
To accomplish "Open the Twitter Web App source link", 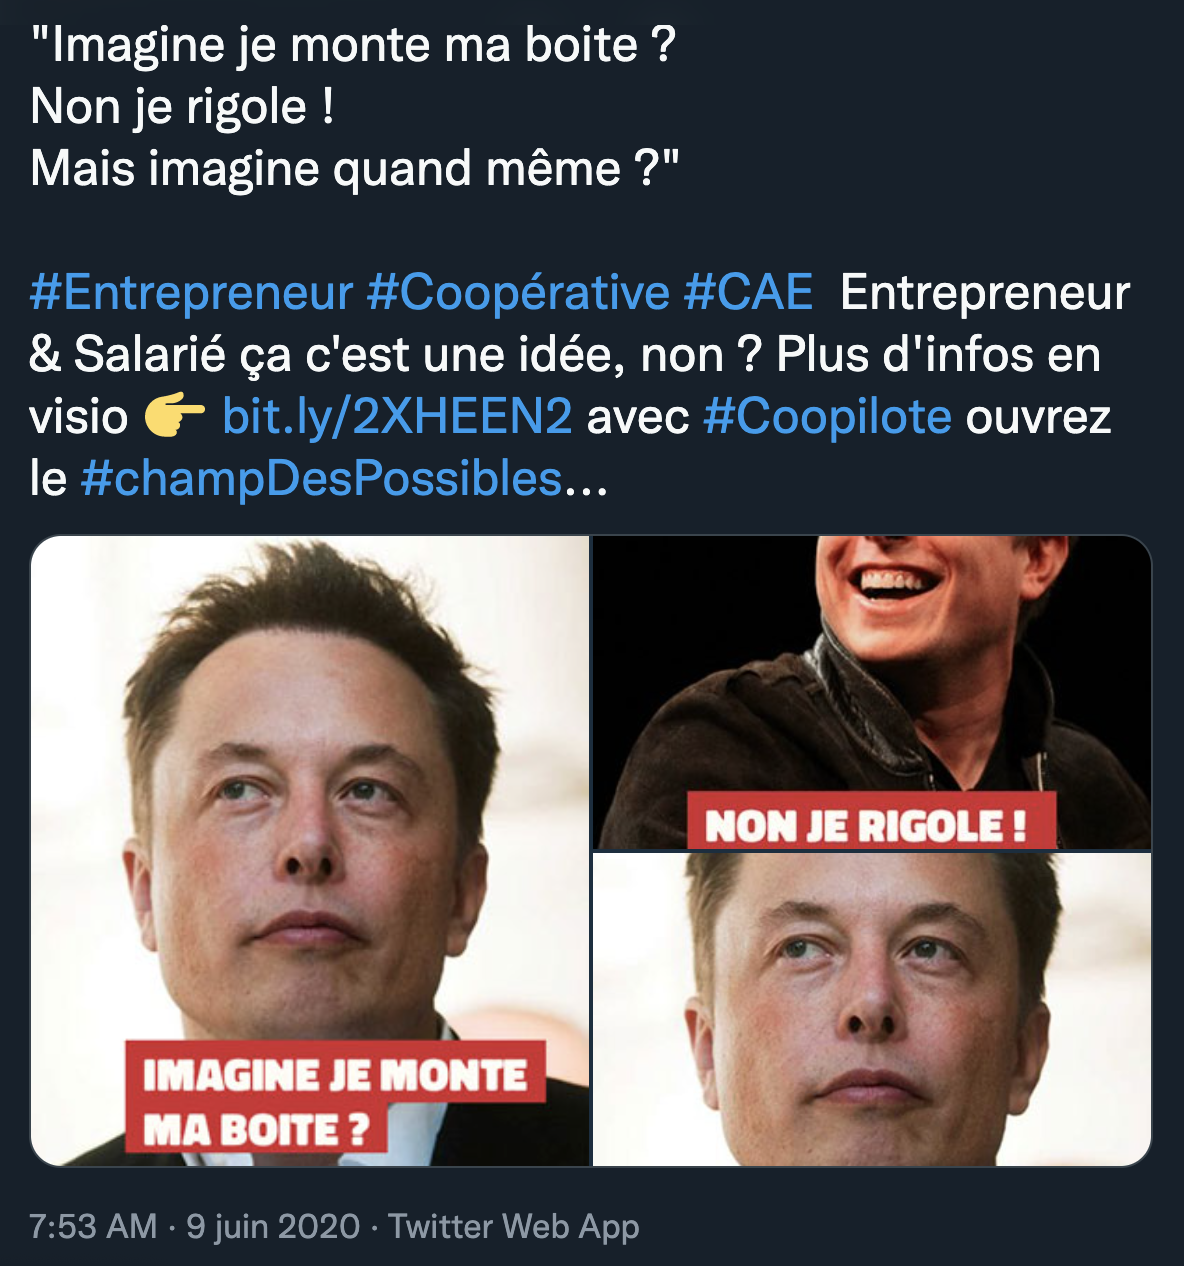I will 513,1226.
